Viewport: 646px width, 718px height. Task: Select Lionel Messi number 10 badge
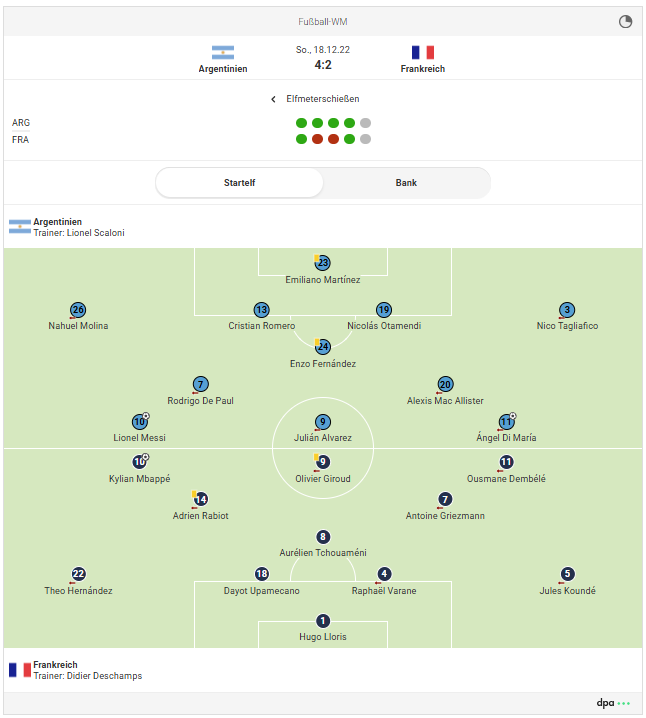pos(140,421)
